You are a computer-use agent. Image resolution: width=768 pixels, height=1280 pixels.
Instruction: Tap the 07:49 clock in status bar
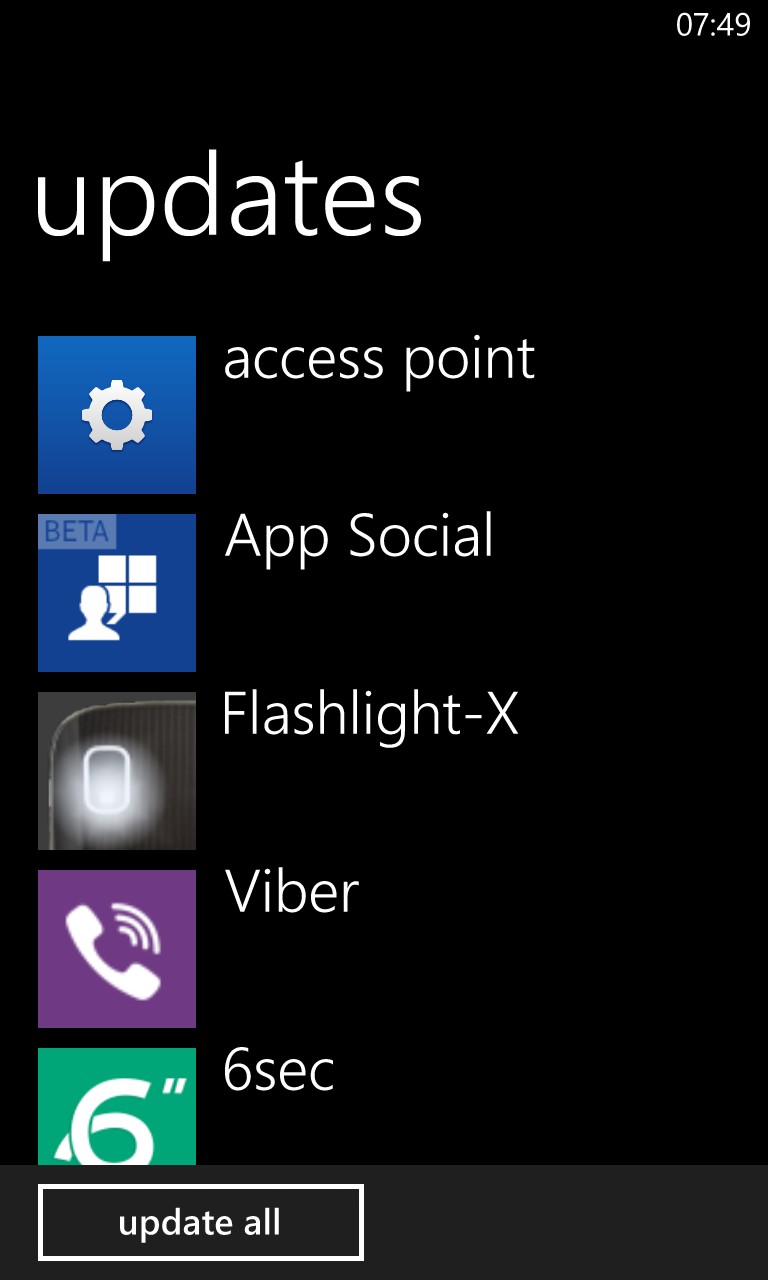pos(713,25)
